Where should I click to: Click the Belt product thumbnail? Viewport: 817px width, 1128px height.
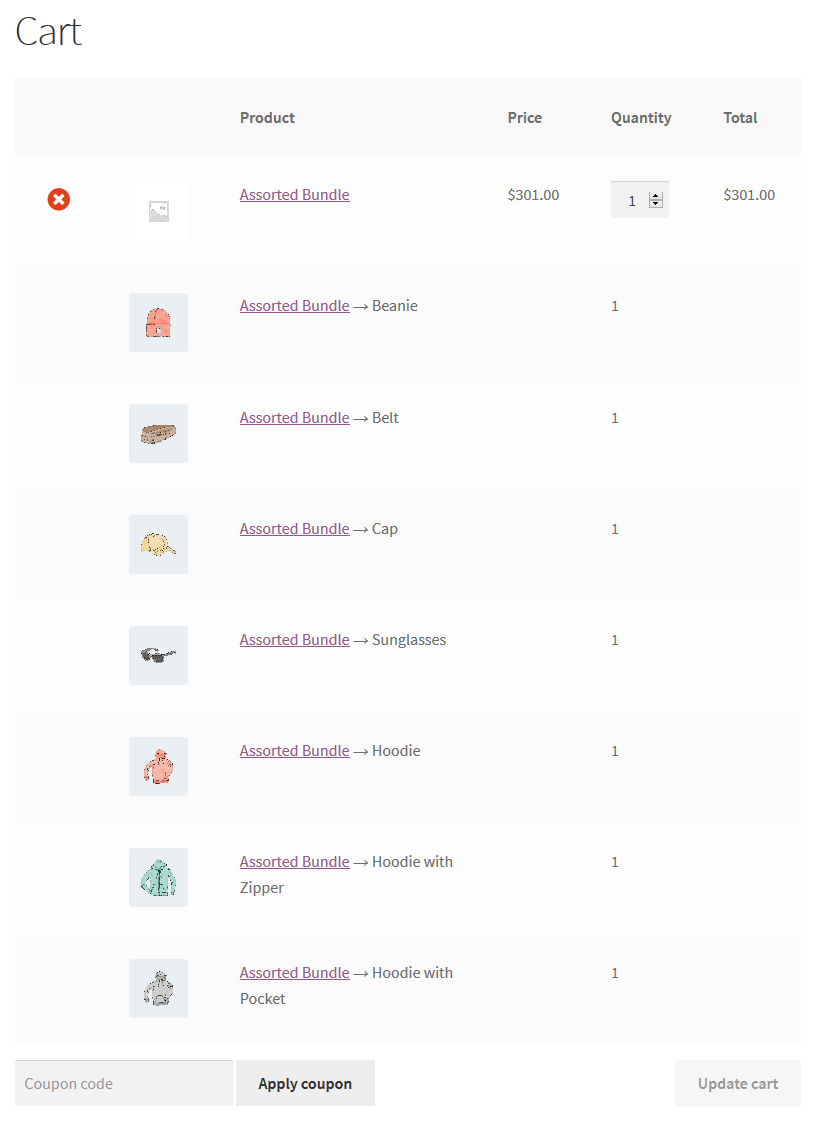click(158, 433)
